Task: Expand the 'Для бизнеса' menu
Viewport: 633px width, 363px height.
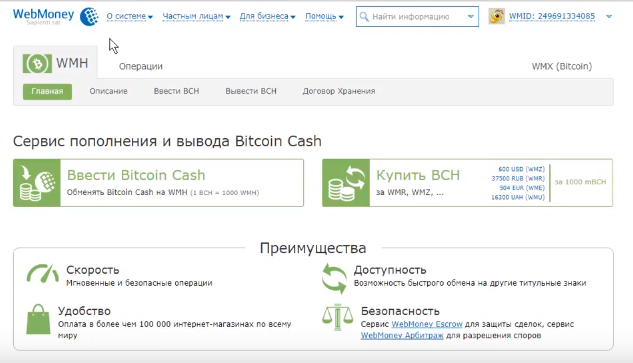Action: click(267, 17)
